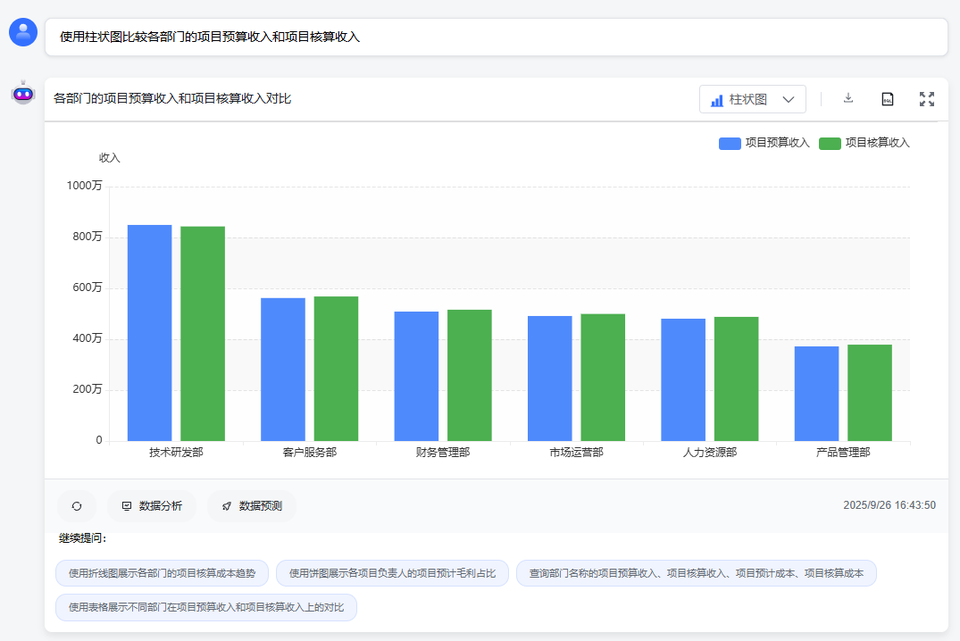
Task: Click the 200万 y-axis label
Action: coord(88,389)
